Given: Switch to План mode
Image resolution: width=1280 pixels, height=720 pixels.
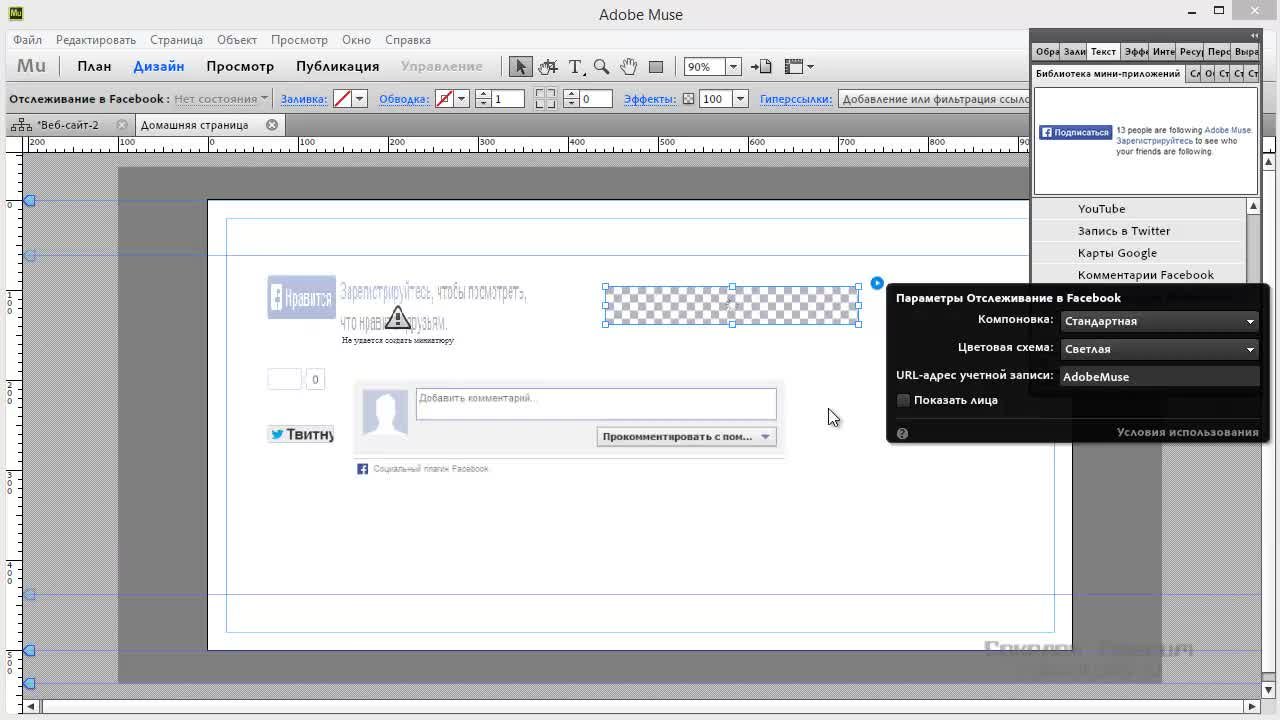Looking at the screenshot, I should click(94, 66).
